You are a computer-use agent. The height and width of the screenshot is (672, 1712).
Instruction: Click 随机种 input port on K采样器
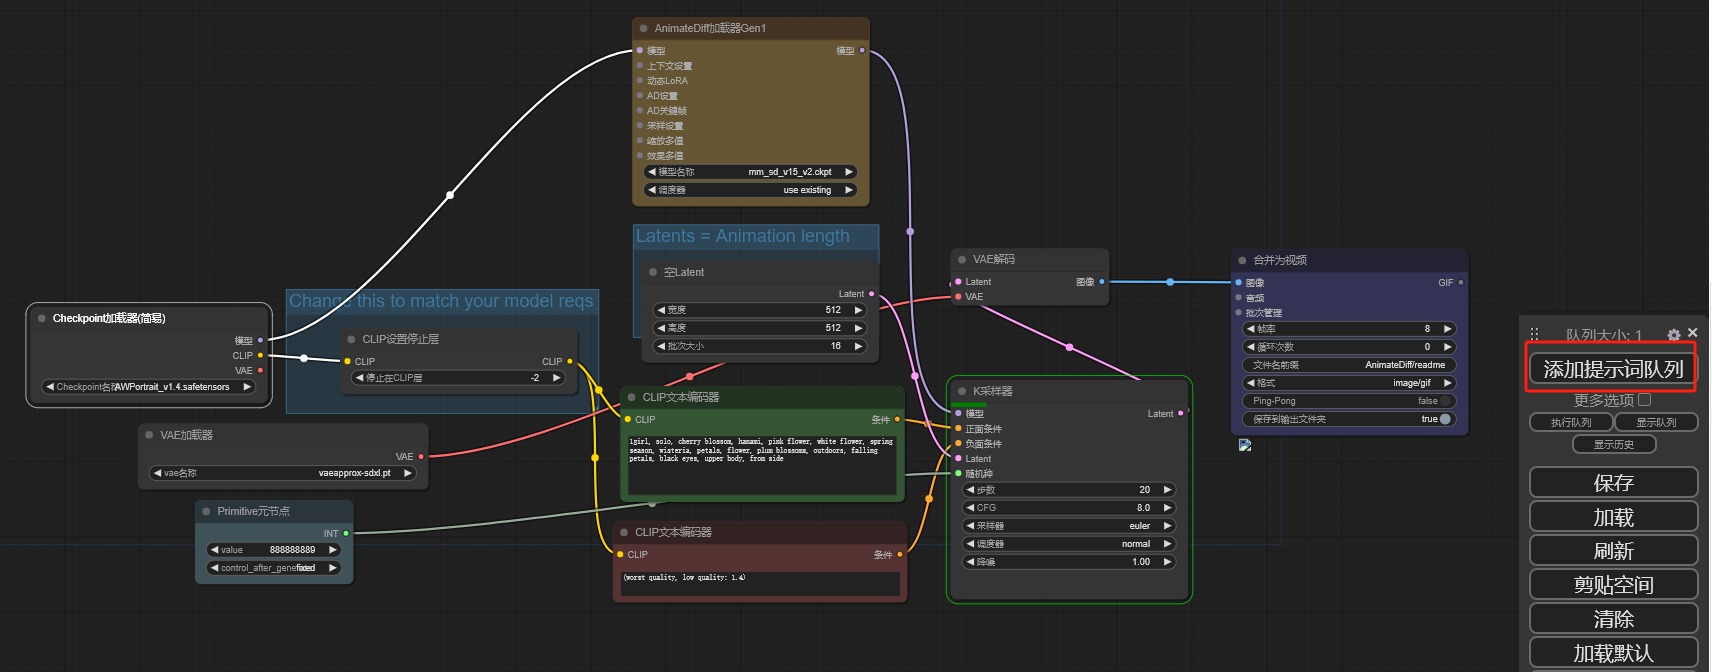pos(958,474)
